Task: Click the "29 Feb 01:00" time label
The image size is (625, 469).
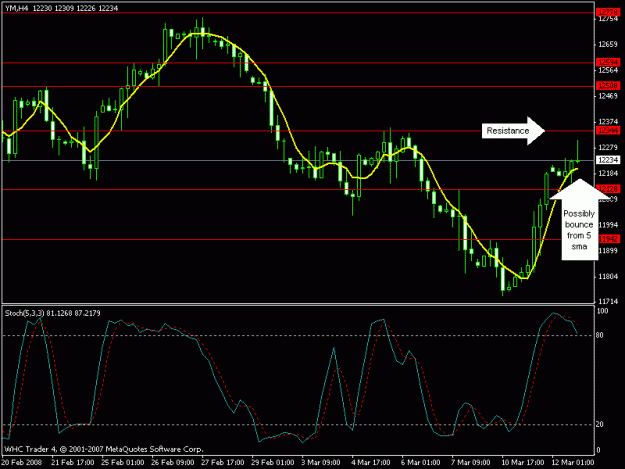Action: 273,463
